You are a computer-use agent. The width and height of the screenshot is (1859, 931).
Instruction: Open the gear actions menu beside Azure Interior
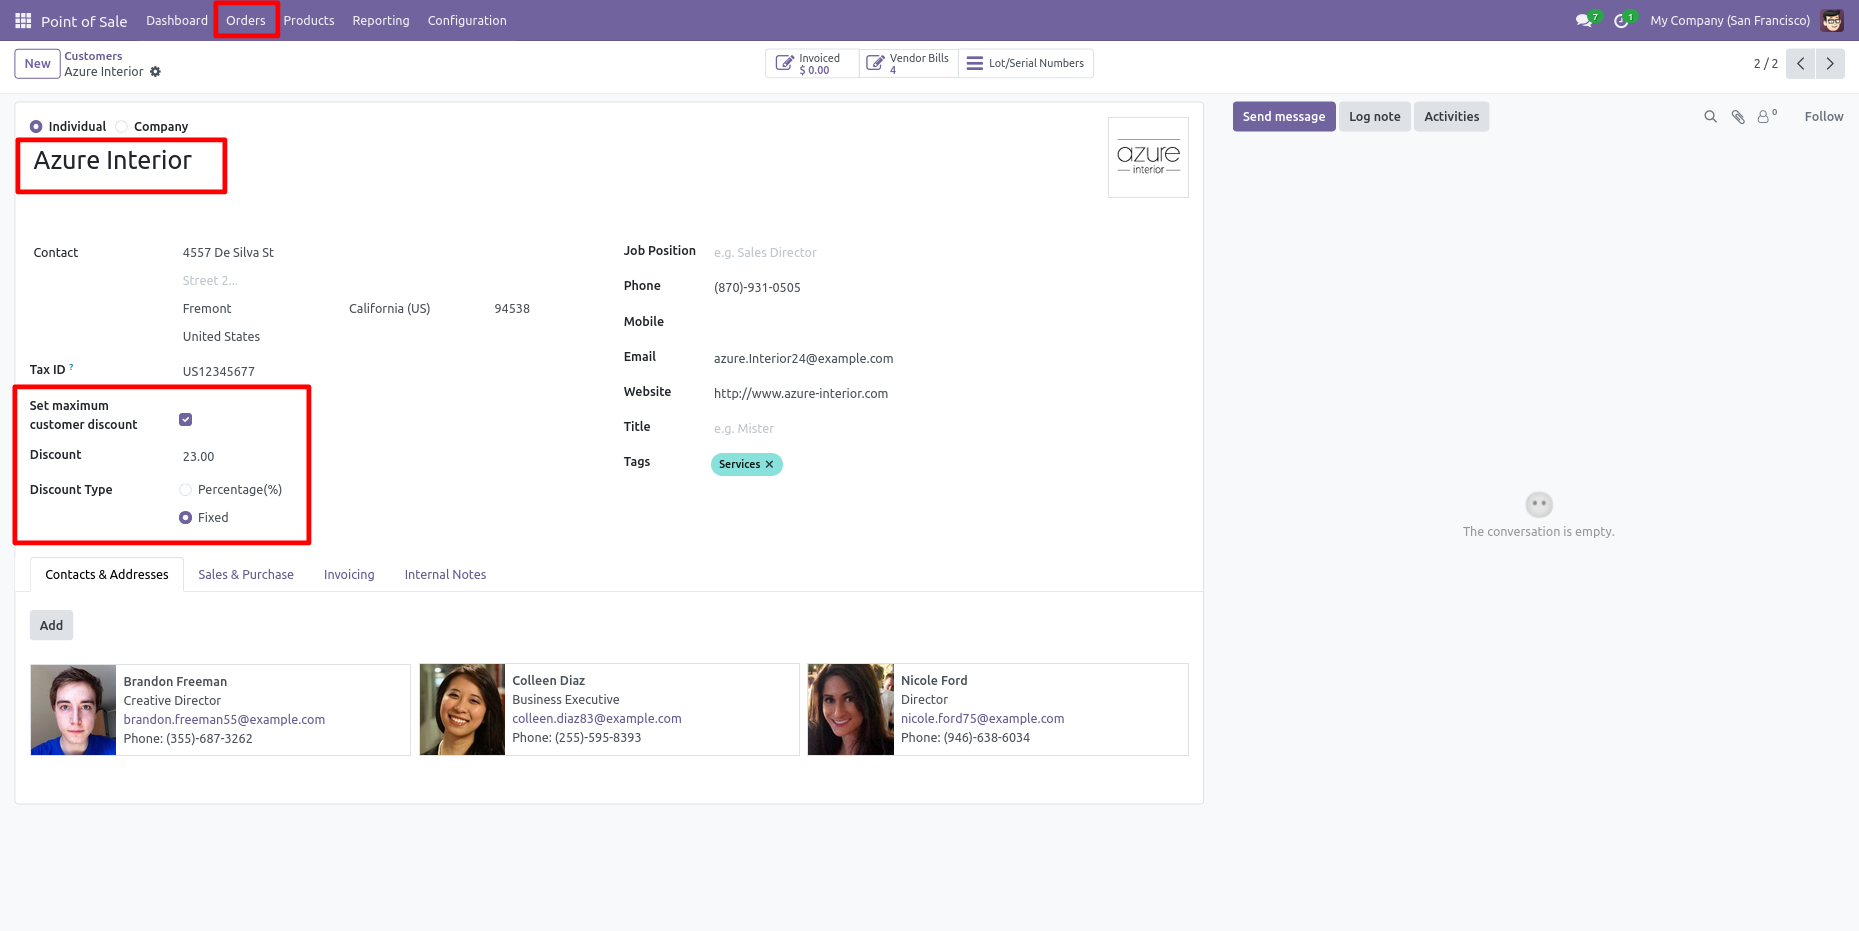(155, 72)
